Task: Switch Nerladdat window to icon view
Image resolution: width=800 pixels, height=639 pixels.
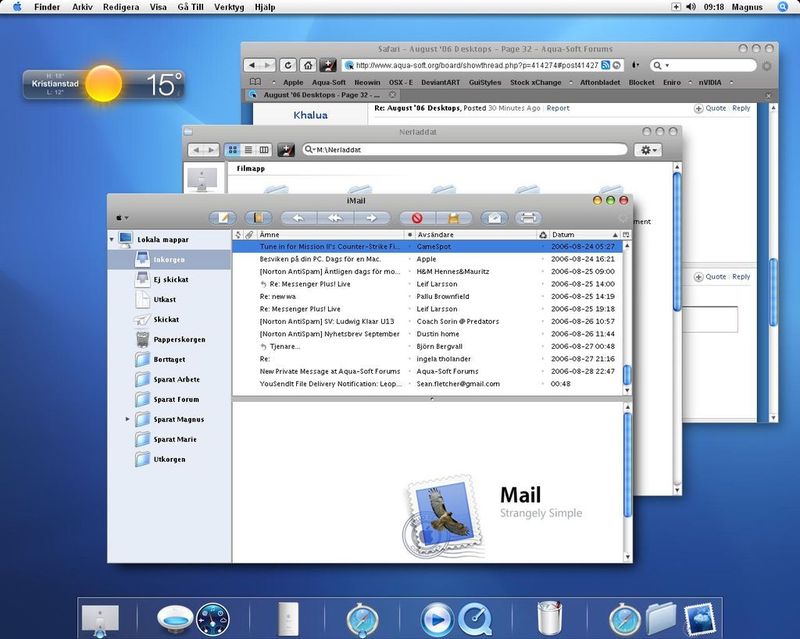Action: pos(233,150)
